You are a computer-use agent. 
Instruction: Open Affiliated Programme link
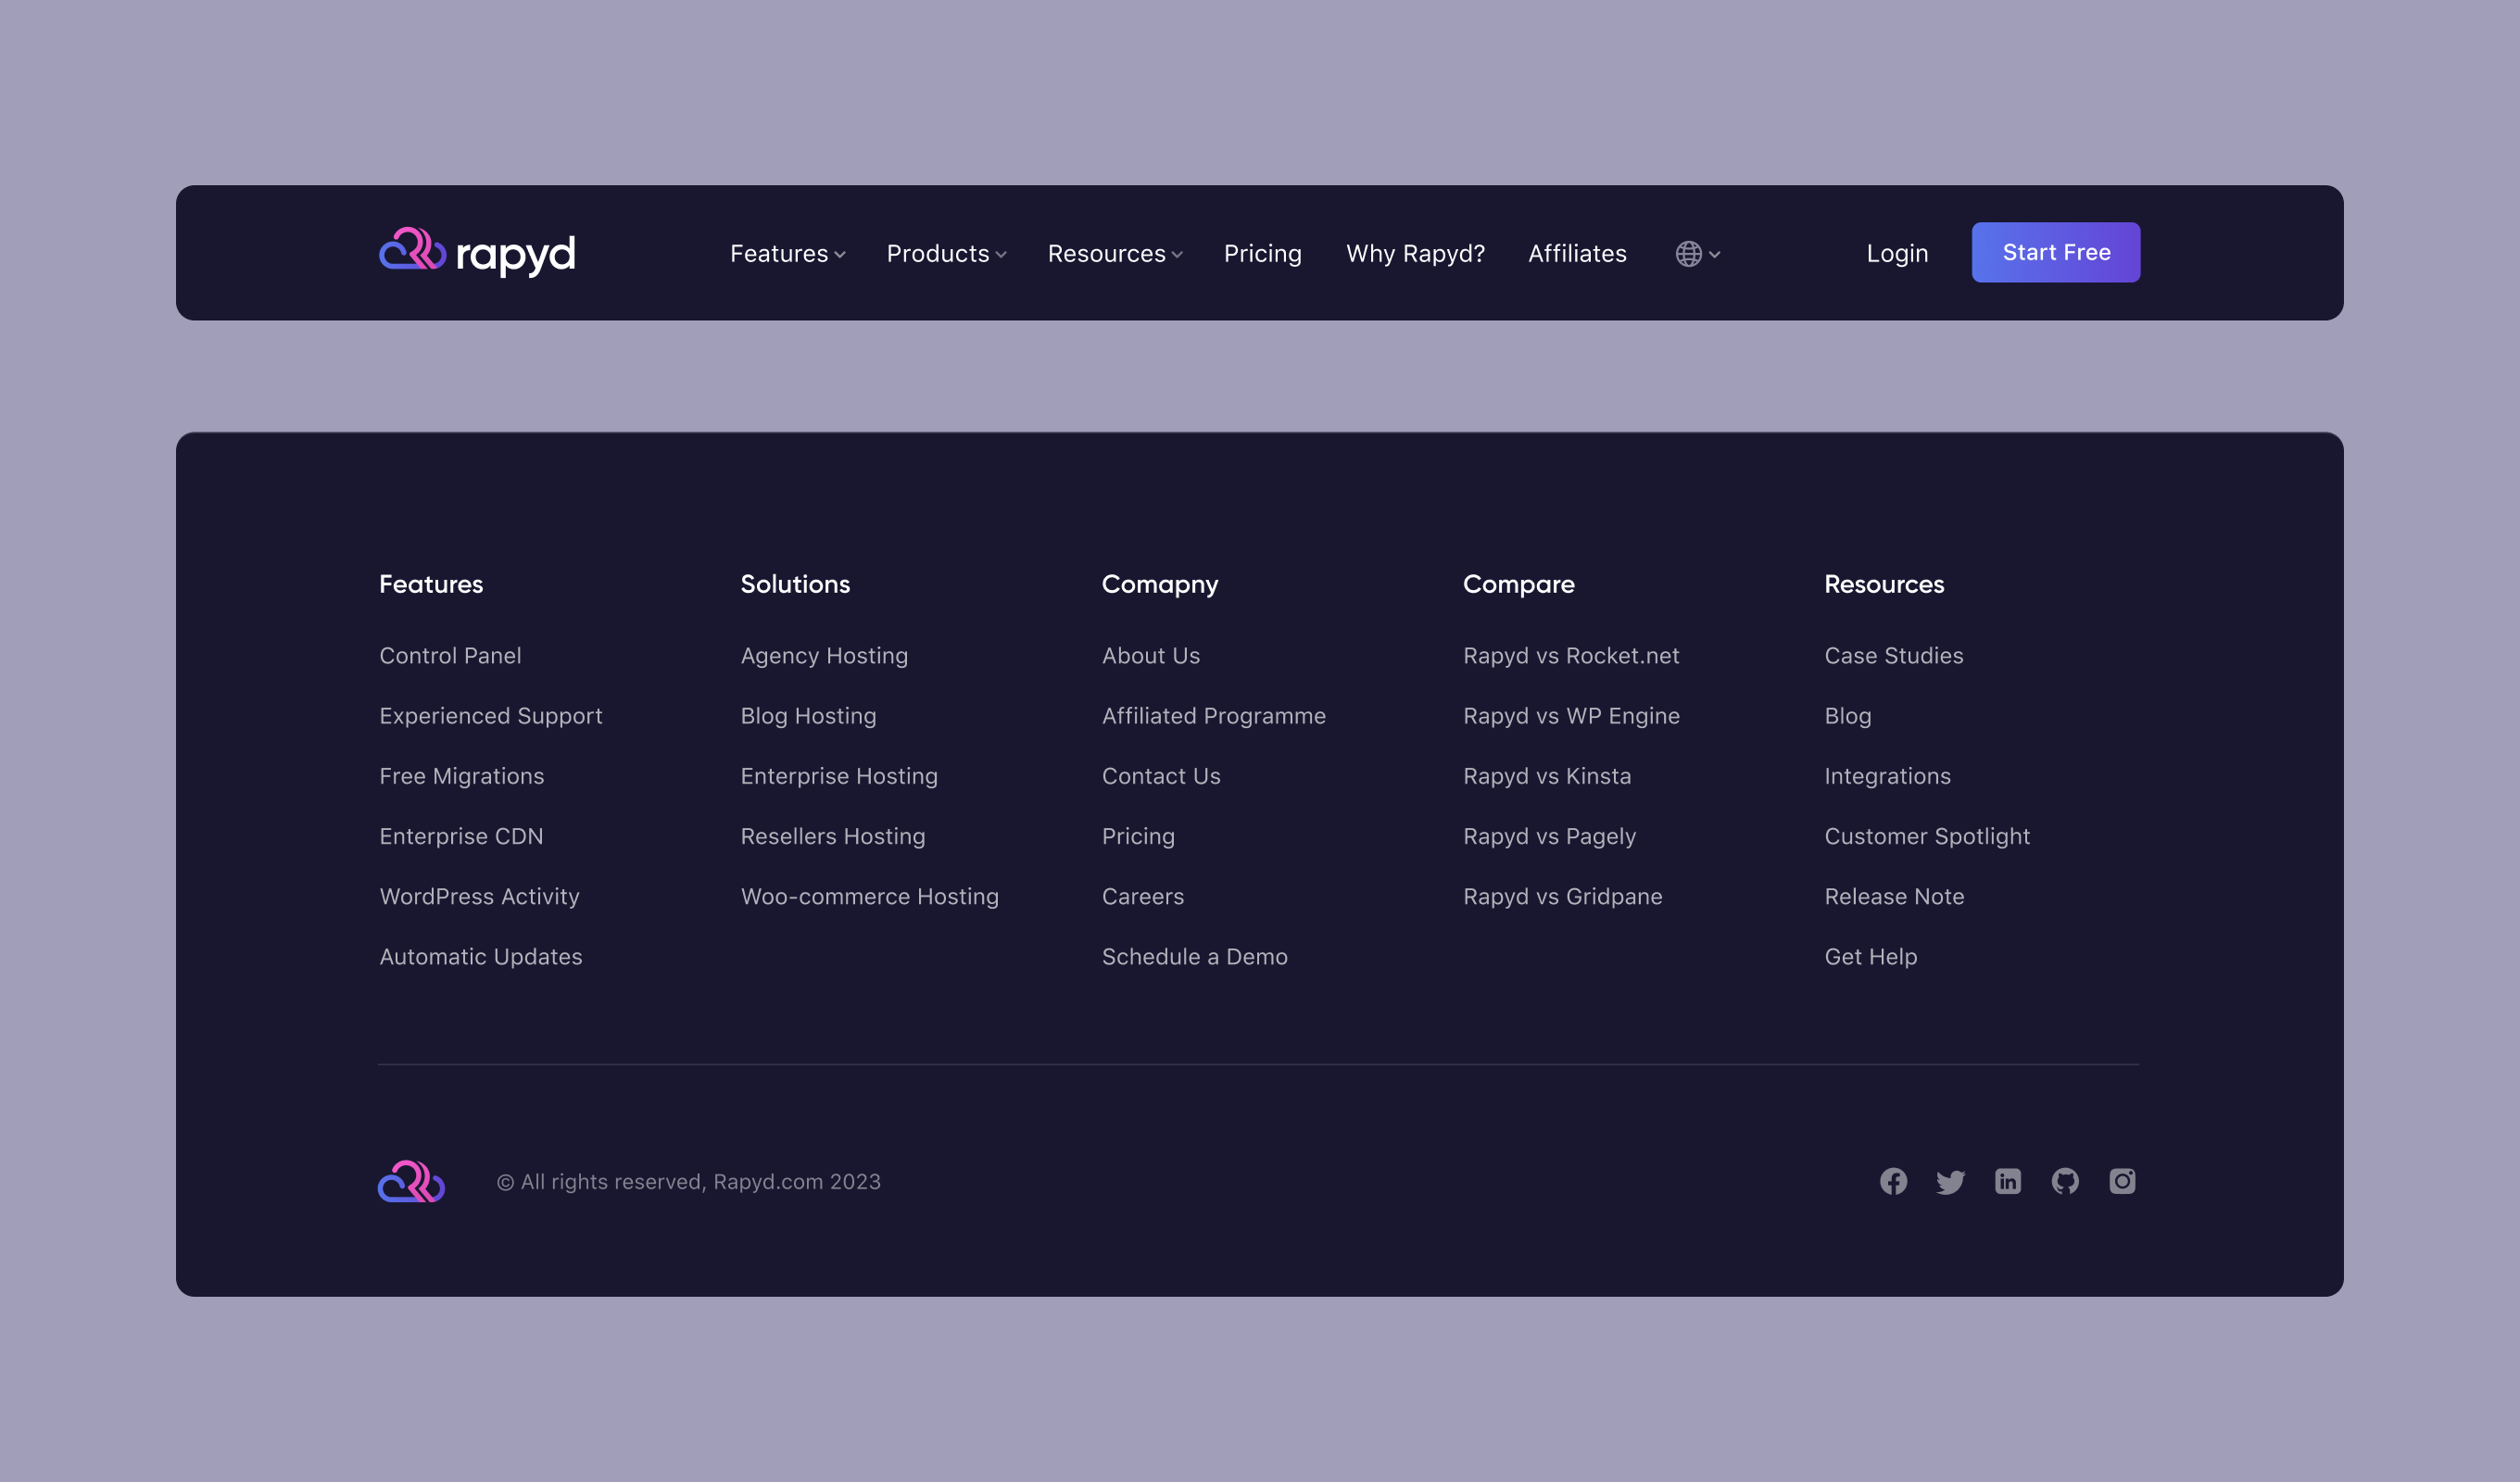[x=1214, y=716]
